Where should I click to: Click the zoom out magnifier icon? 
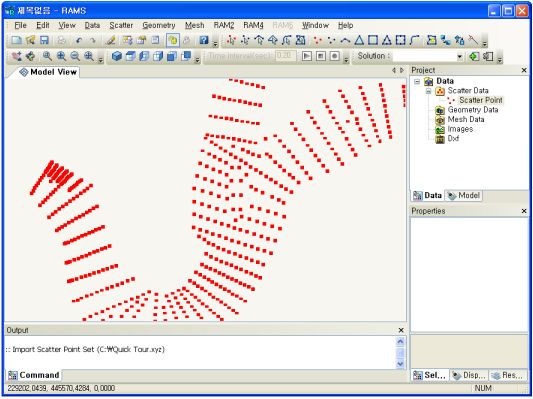pos(75,56)
